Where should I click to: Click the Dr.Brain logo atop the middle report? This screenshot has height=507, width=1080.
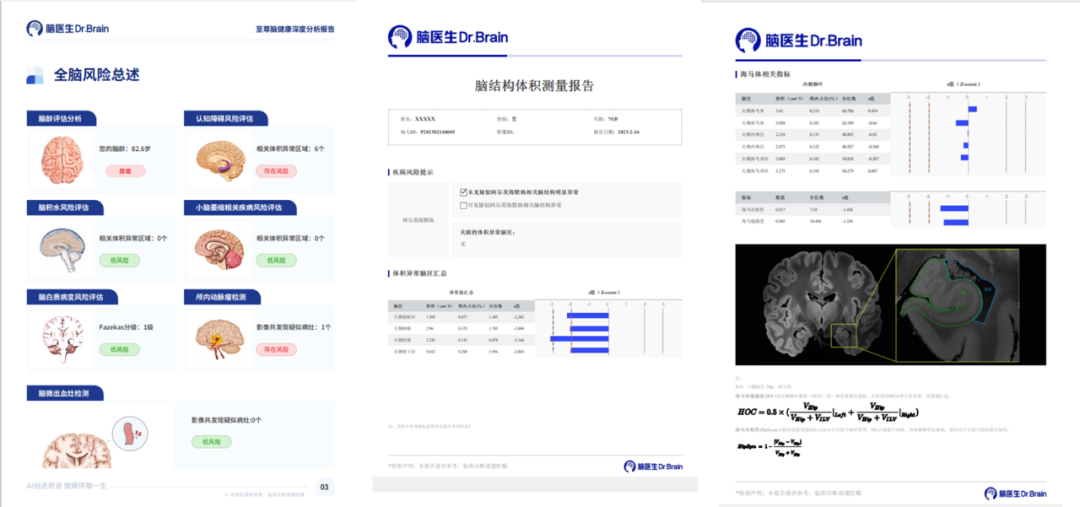coord(448,37)
